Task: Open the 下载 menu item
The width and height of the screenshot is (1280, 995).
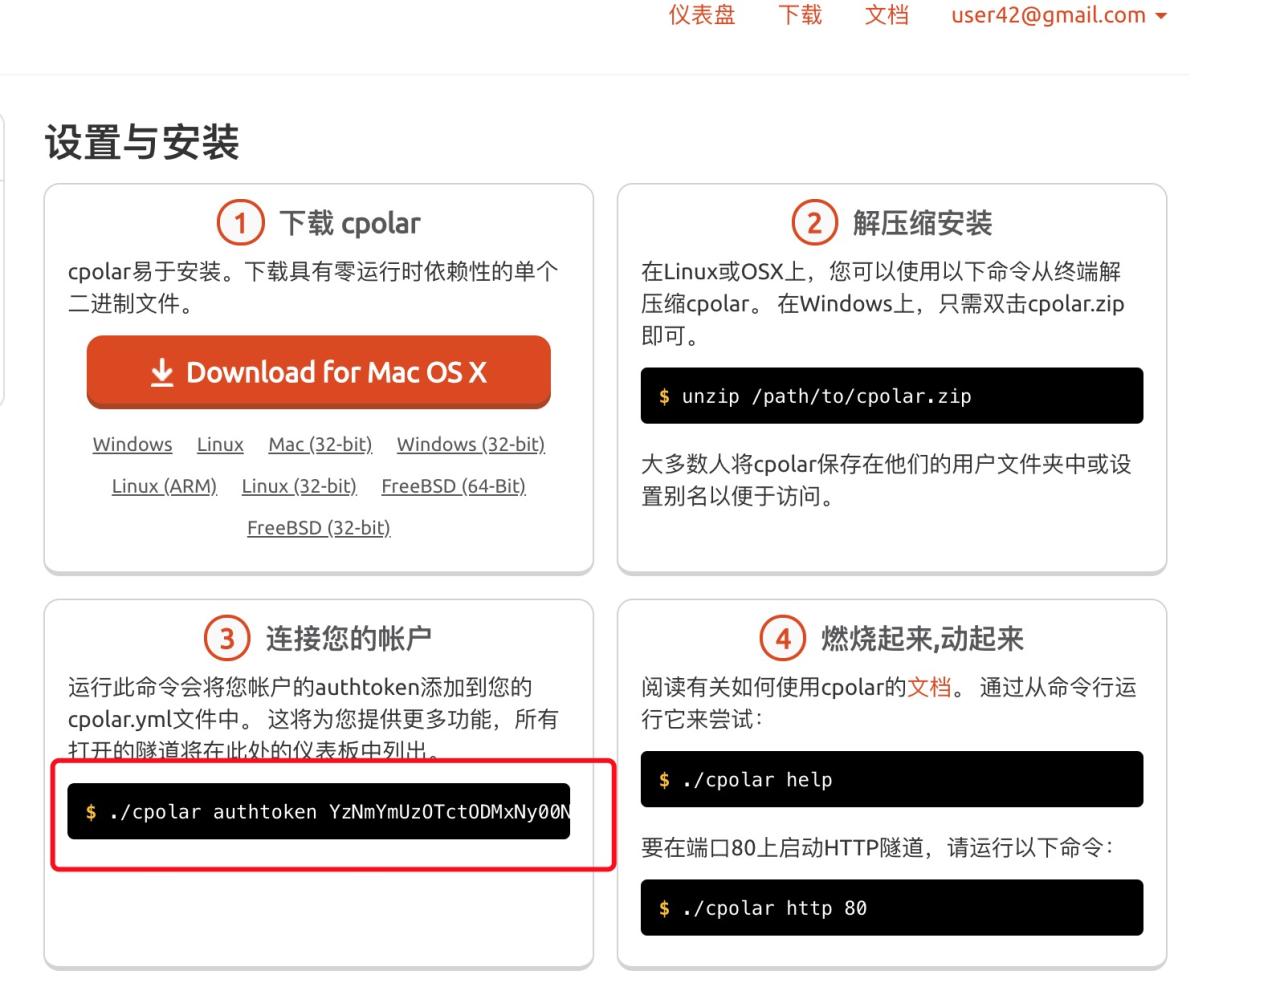Action: coord(799,15)
